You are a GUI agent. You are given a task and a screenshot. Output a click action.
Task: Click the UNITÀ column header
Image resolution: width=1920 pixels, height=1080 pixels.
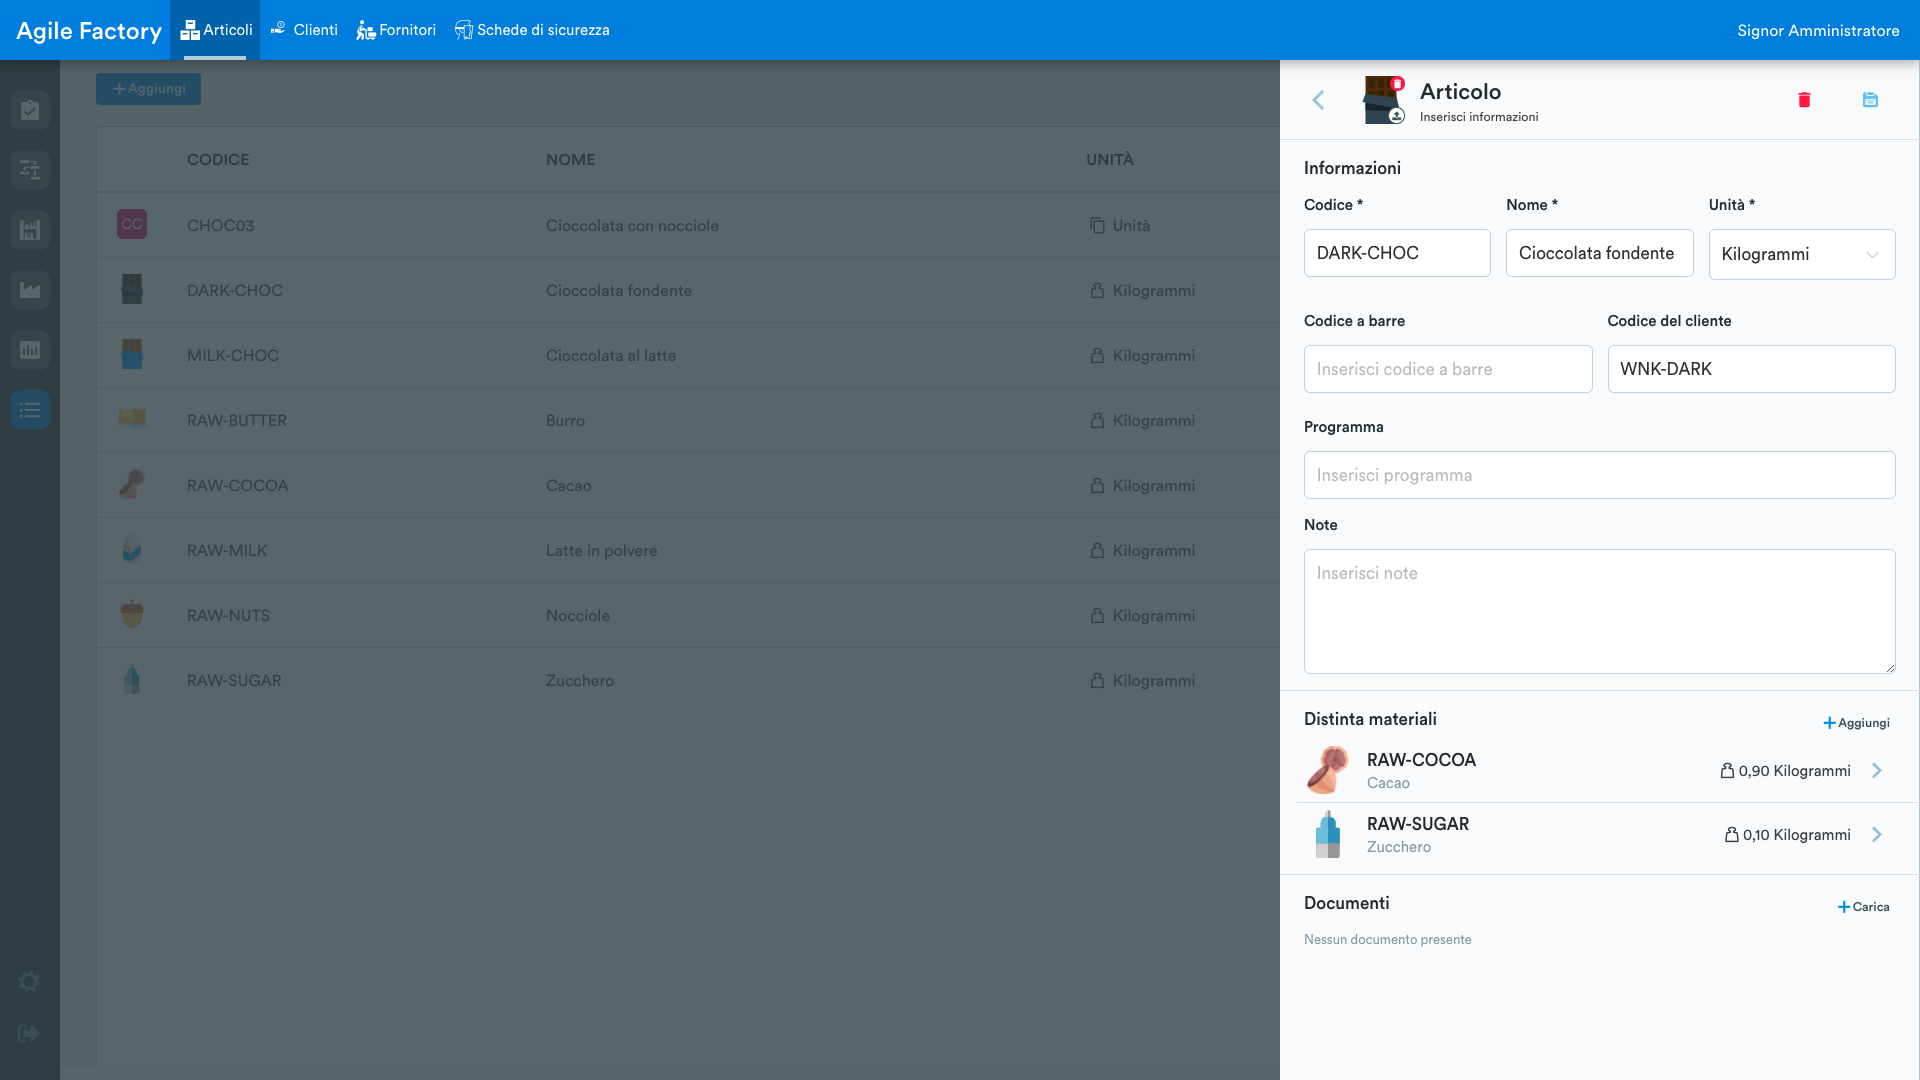(x=1110, y=159)
